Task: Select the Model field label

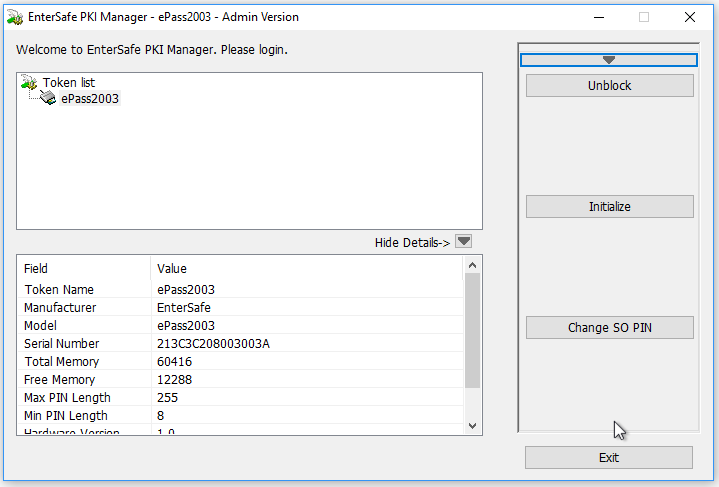Action: click(x=40, y=326)
